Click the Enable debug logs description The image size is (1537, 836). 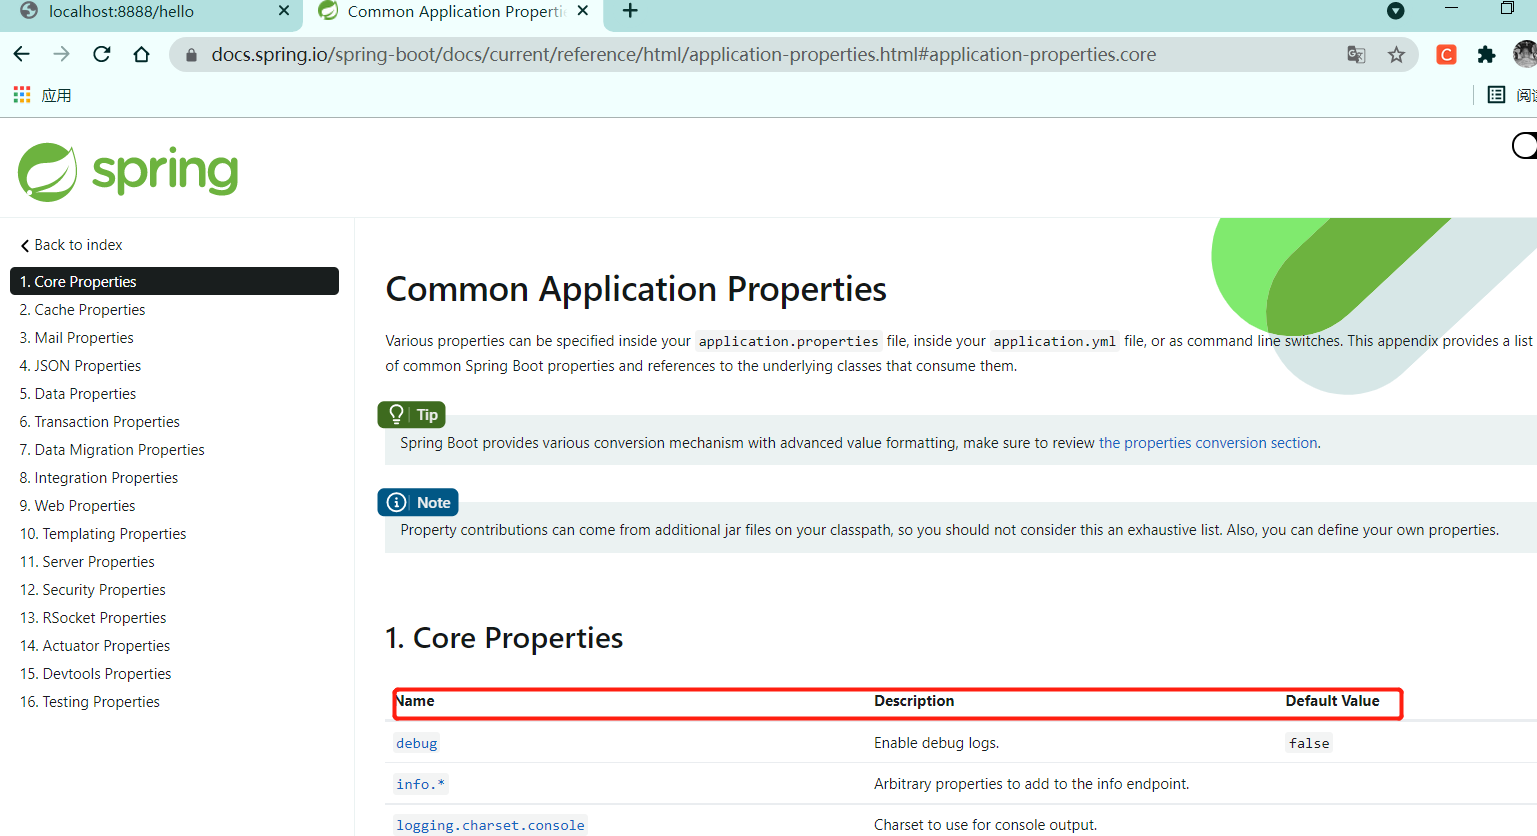(x=936, y=743)
